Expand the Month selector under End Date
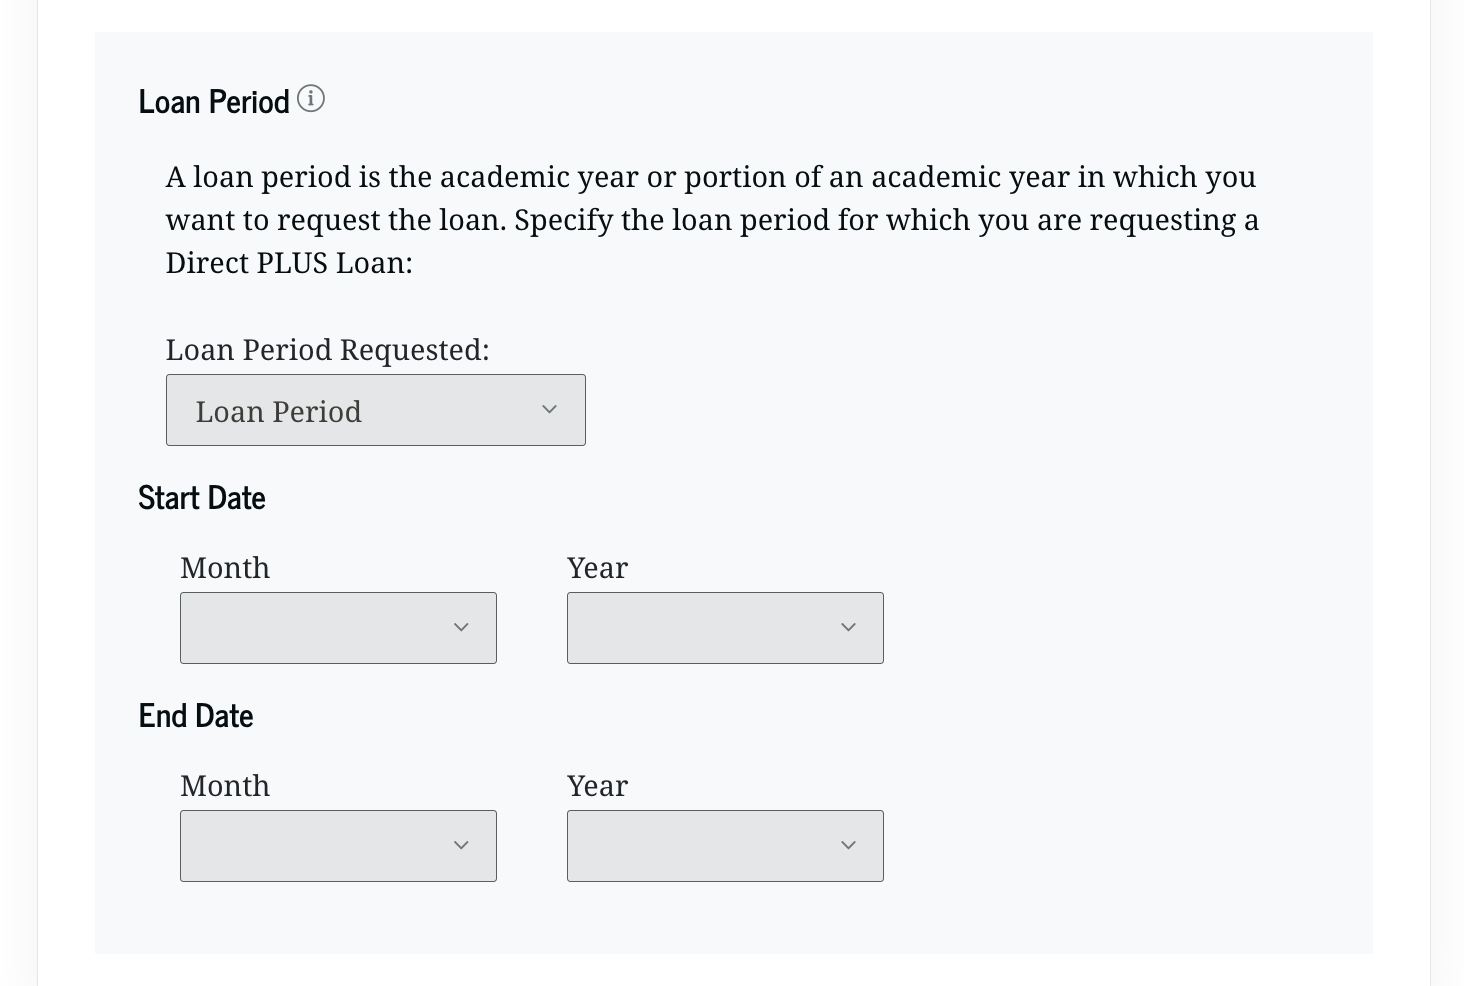The image size is (1464, 986). point(338,845)
